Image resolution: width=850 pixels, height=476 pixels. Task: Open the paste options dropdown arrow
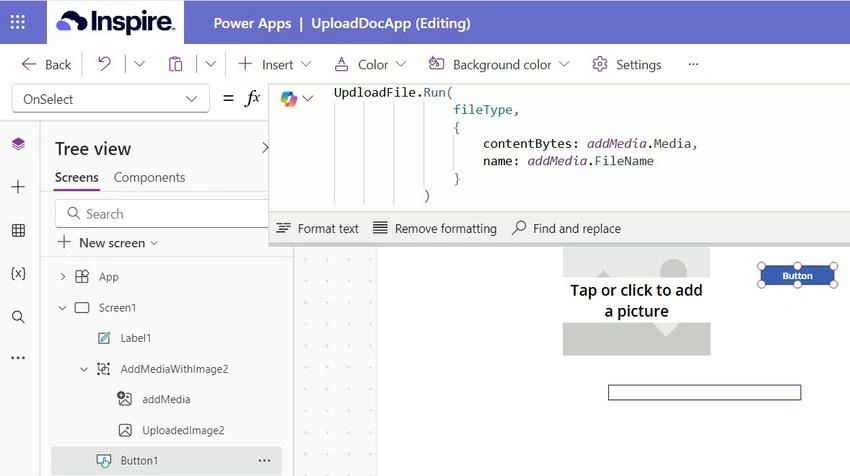click(210, 65)
